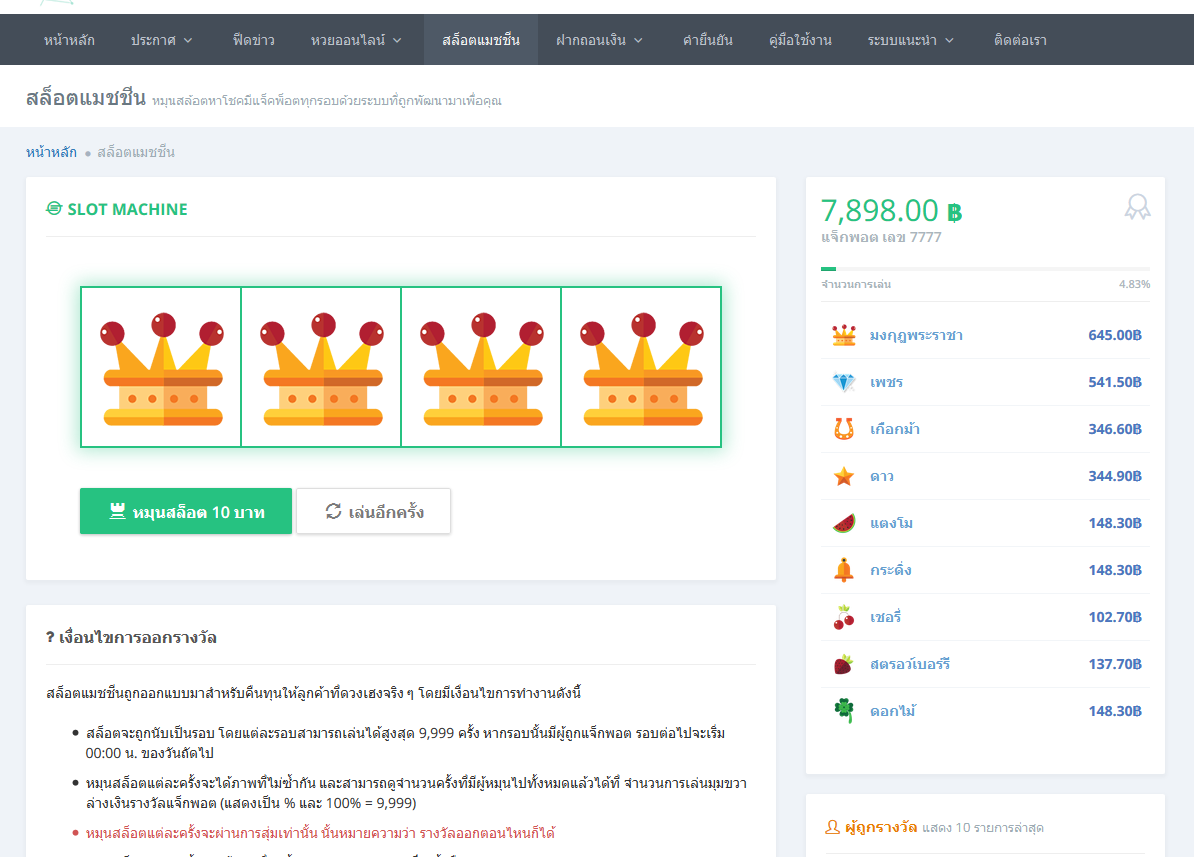Open the คู่มือใช้งาน menu item

pos(800,40)
